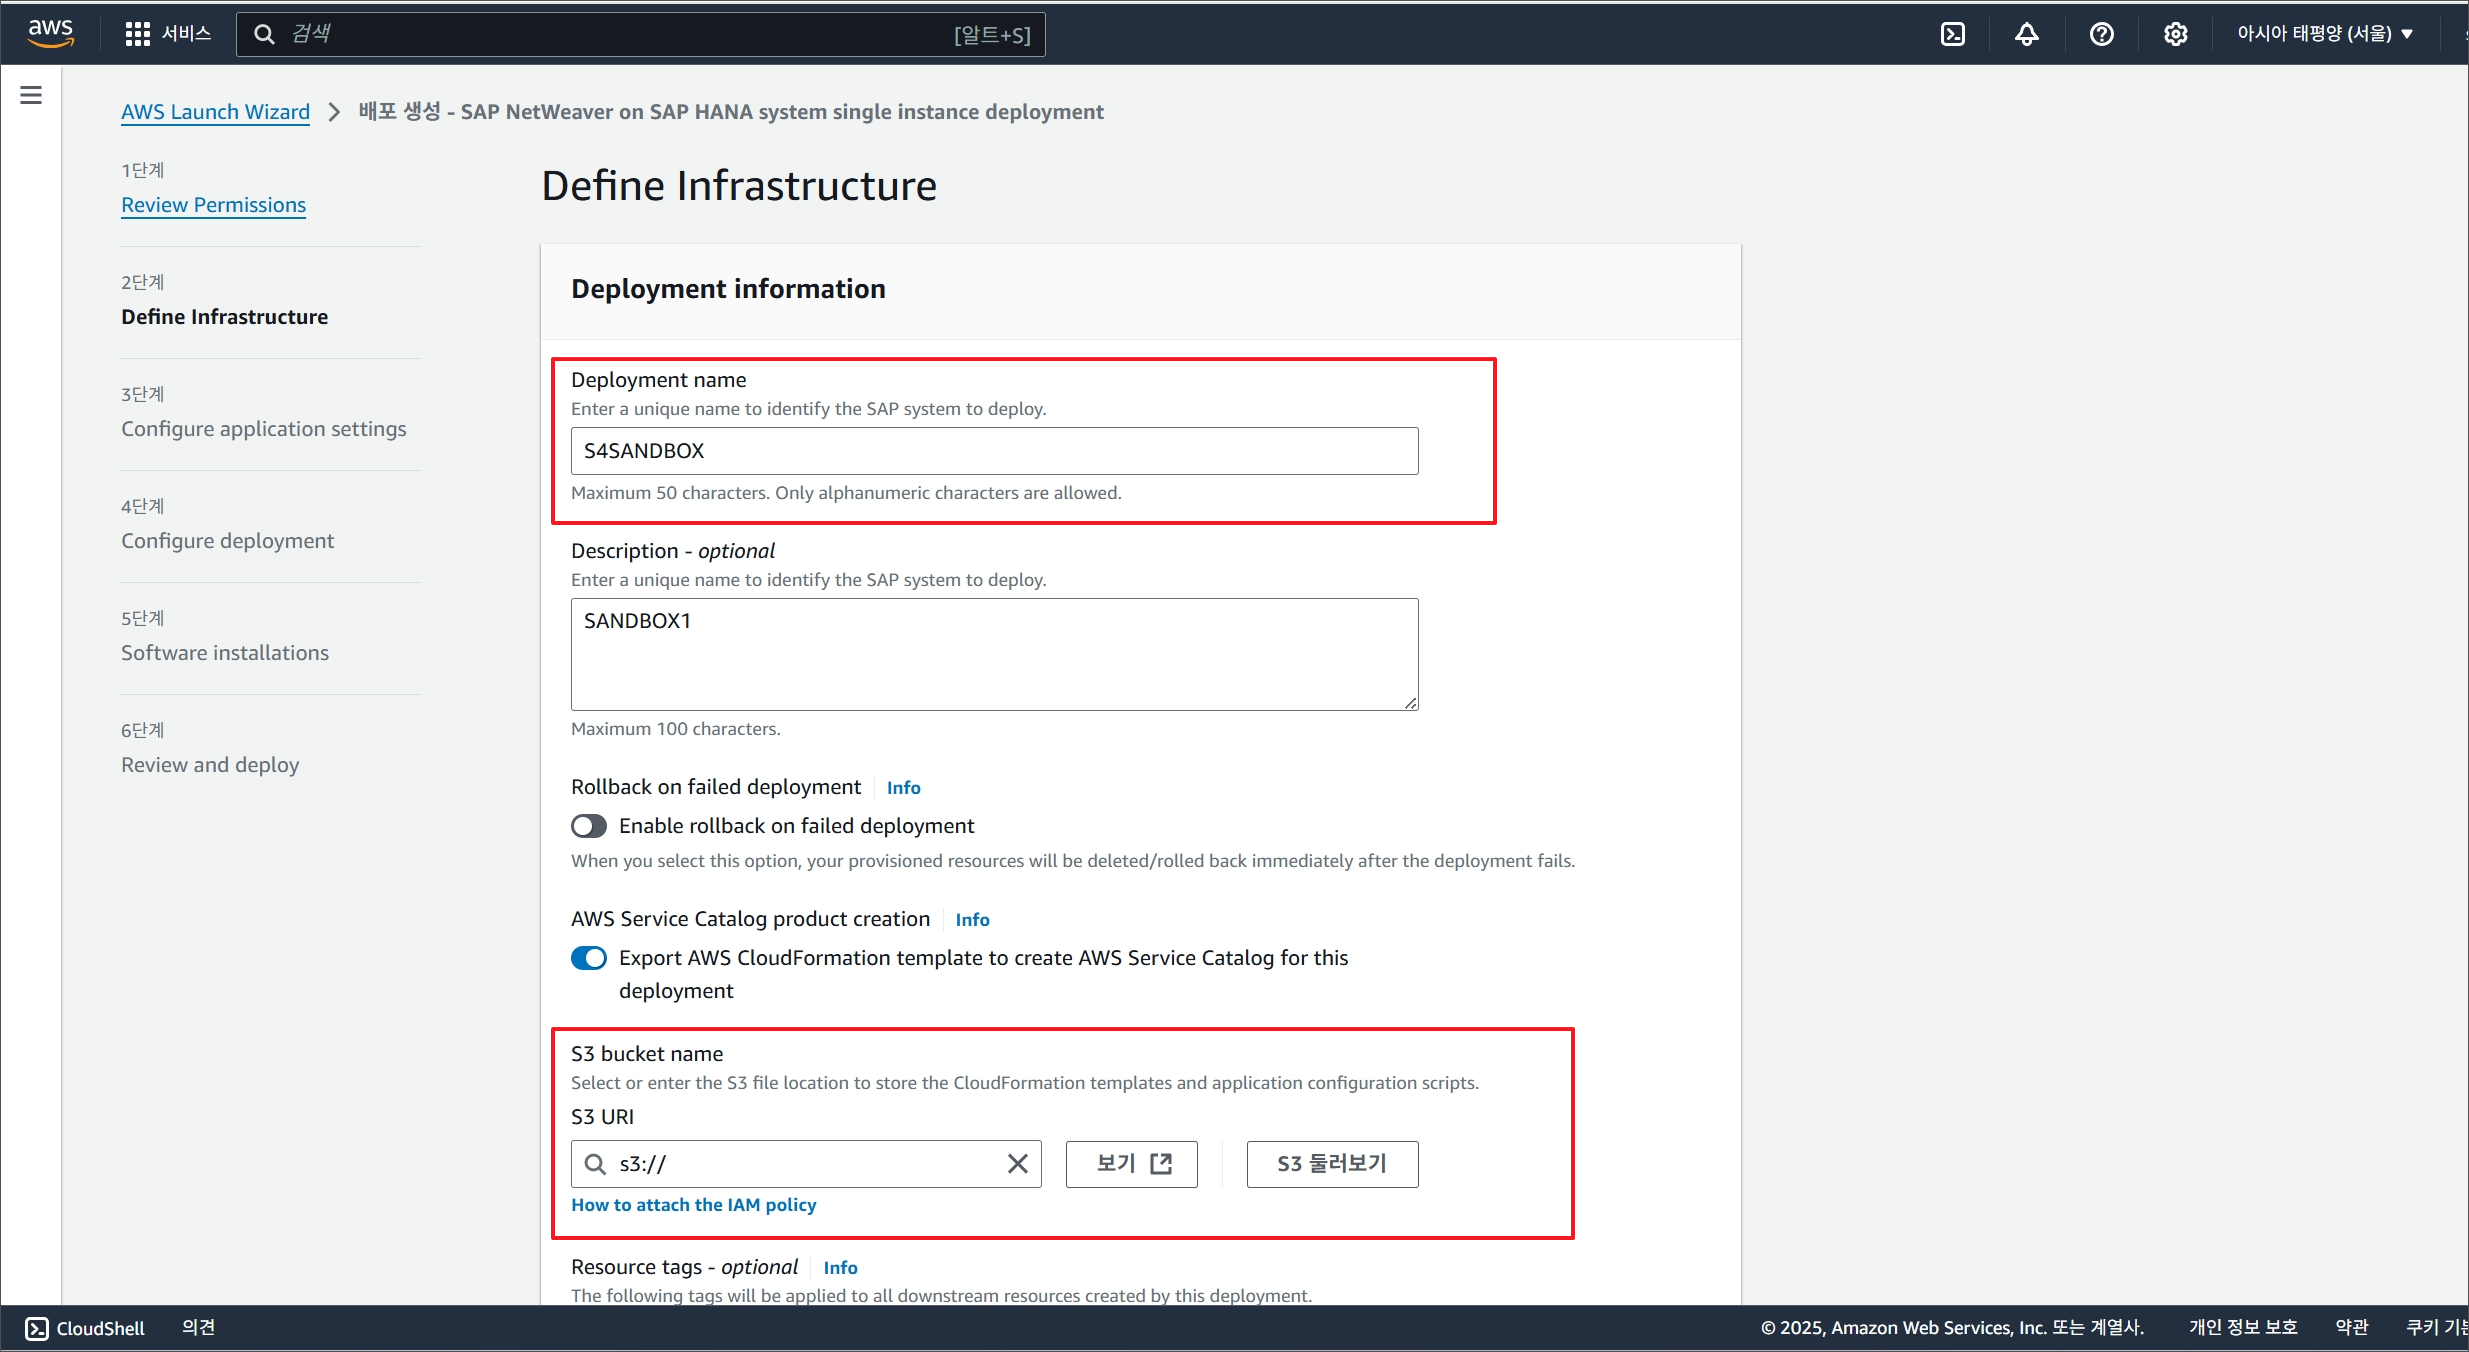Click the 의견 feedback link in footer

click(x=199, y=1327)
